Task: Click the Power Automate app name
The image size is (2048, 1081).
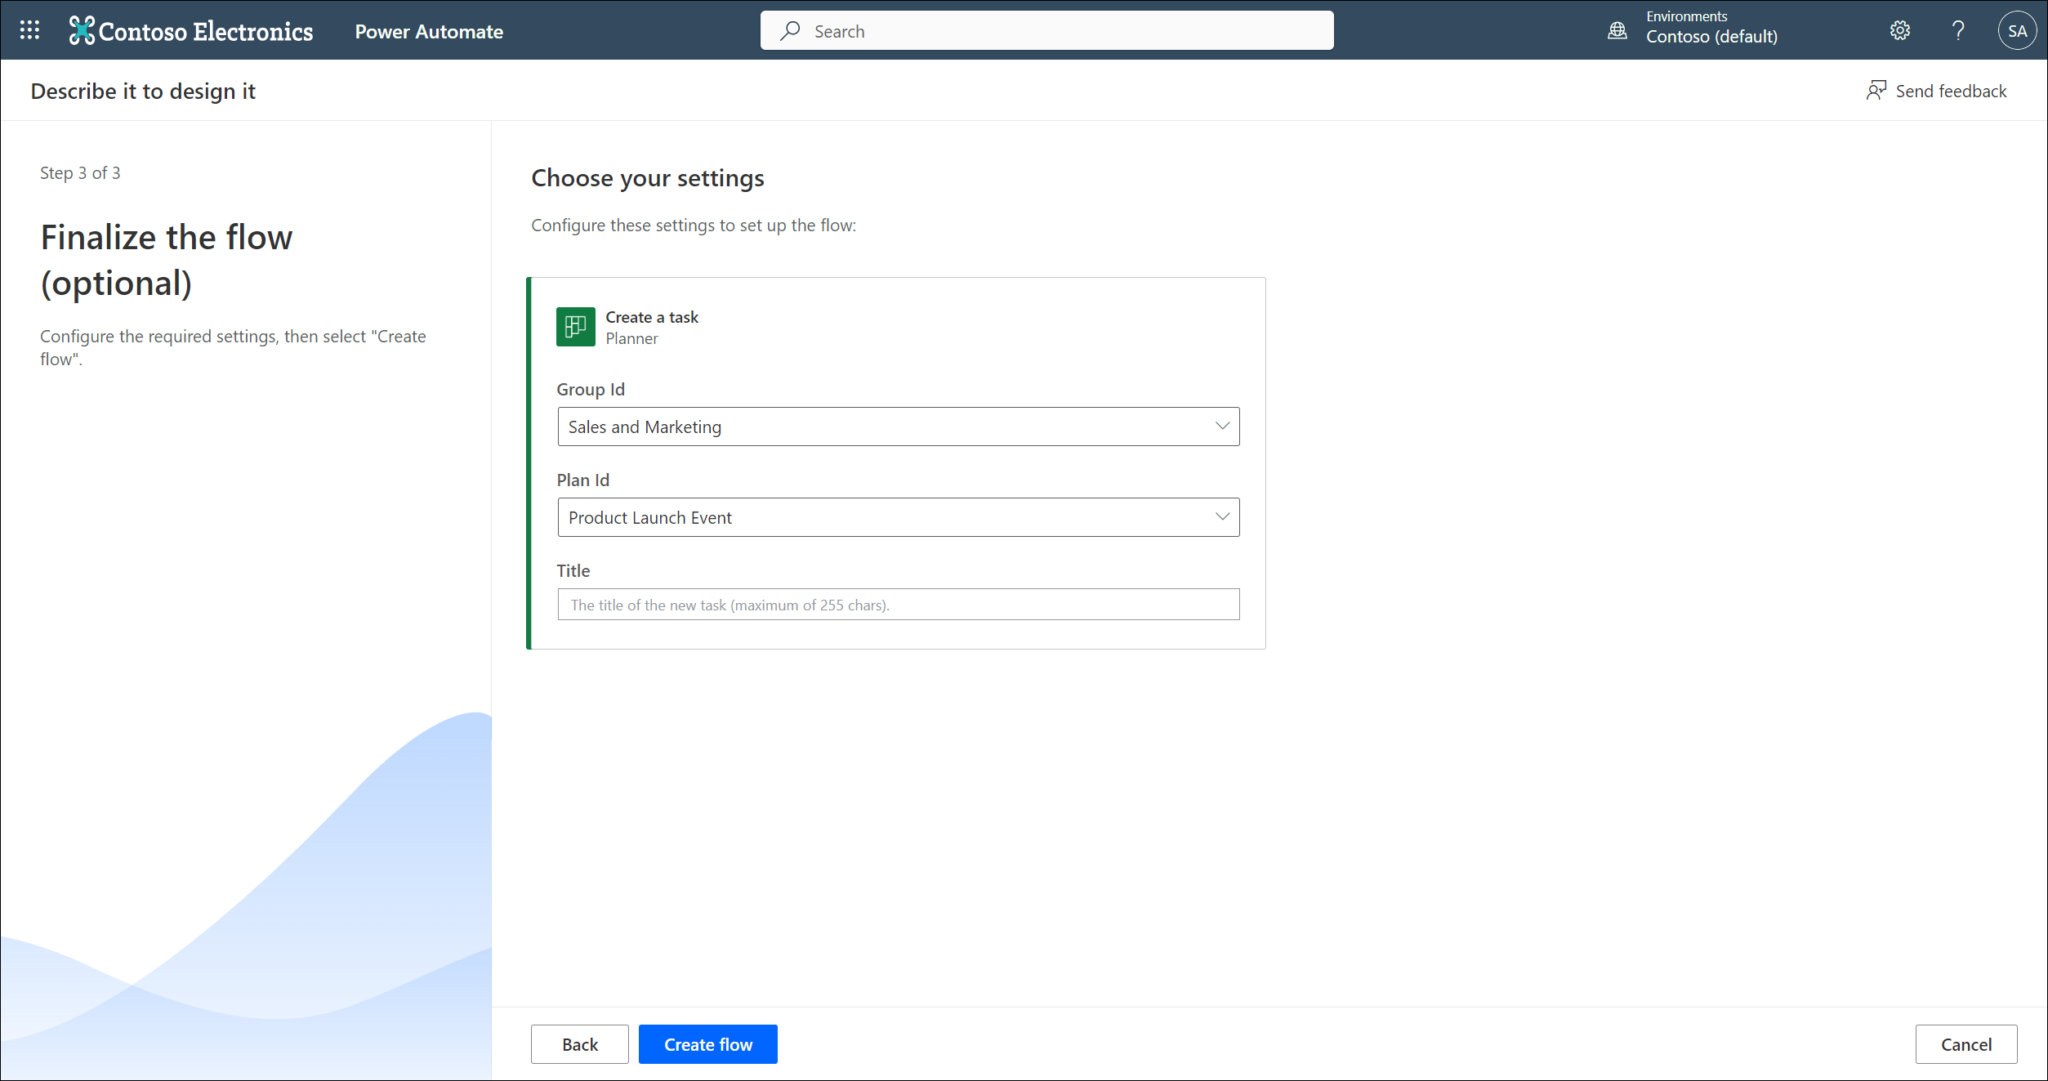Action: [429, 31]
